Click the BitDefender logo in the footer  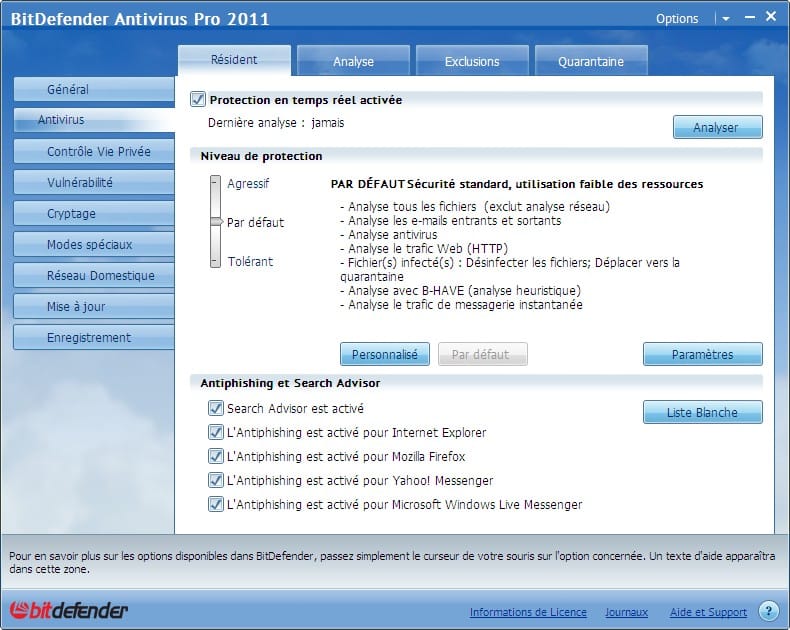tap(69, 610)
